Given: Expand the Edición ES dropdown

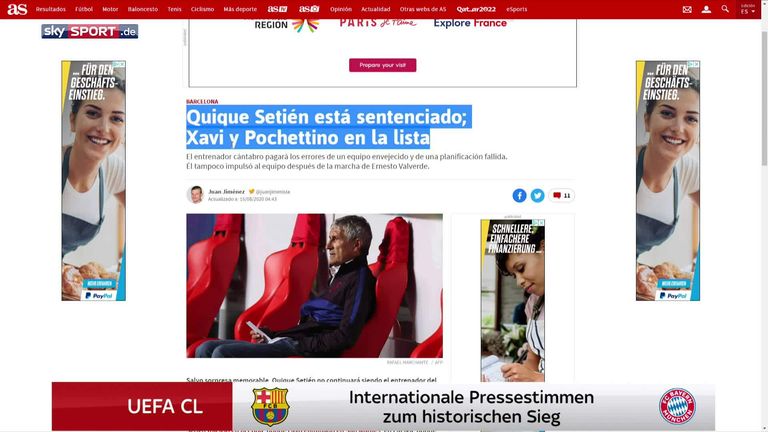Looking at the screenshot, I should (747, 9).
